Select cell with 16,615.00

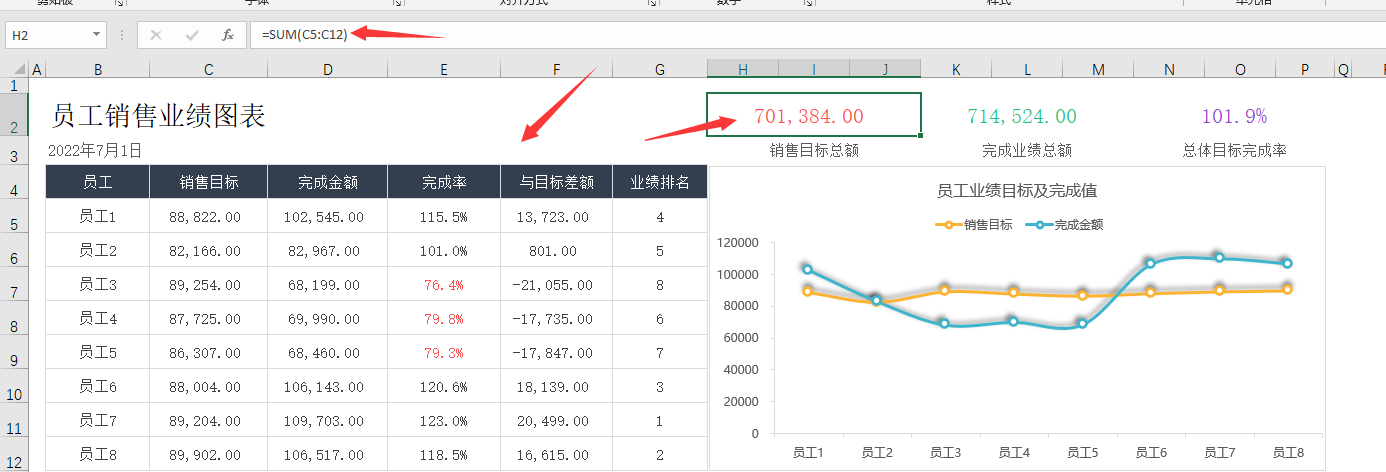[x=556, y=455]
